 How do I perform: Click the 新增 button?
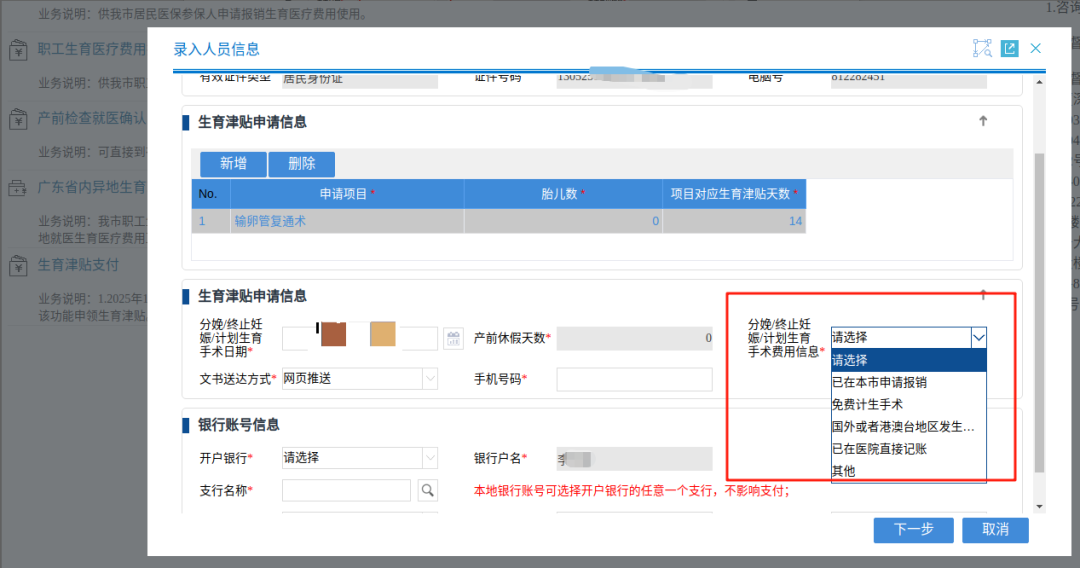coord(233,164)
